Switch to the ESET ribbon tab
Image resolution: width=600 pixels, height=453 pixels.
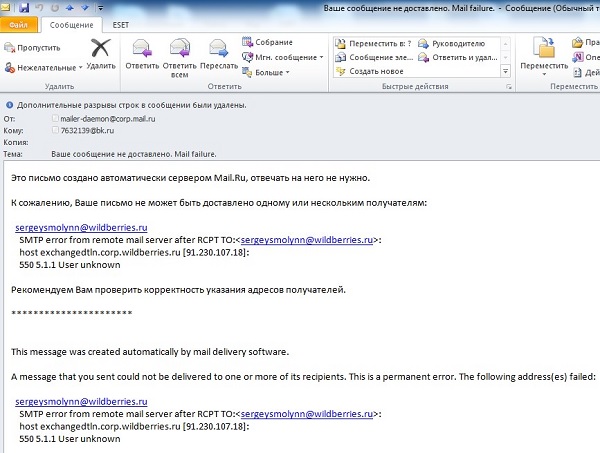point(121,25)
